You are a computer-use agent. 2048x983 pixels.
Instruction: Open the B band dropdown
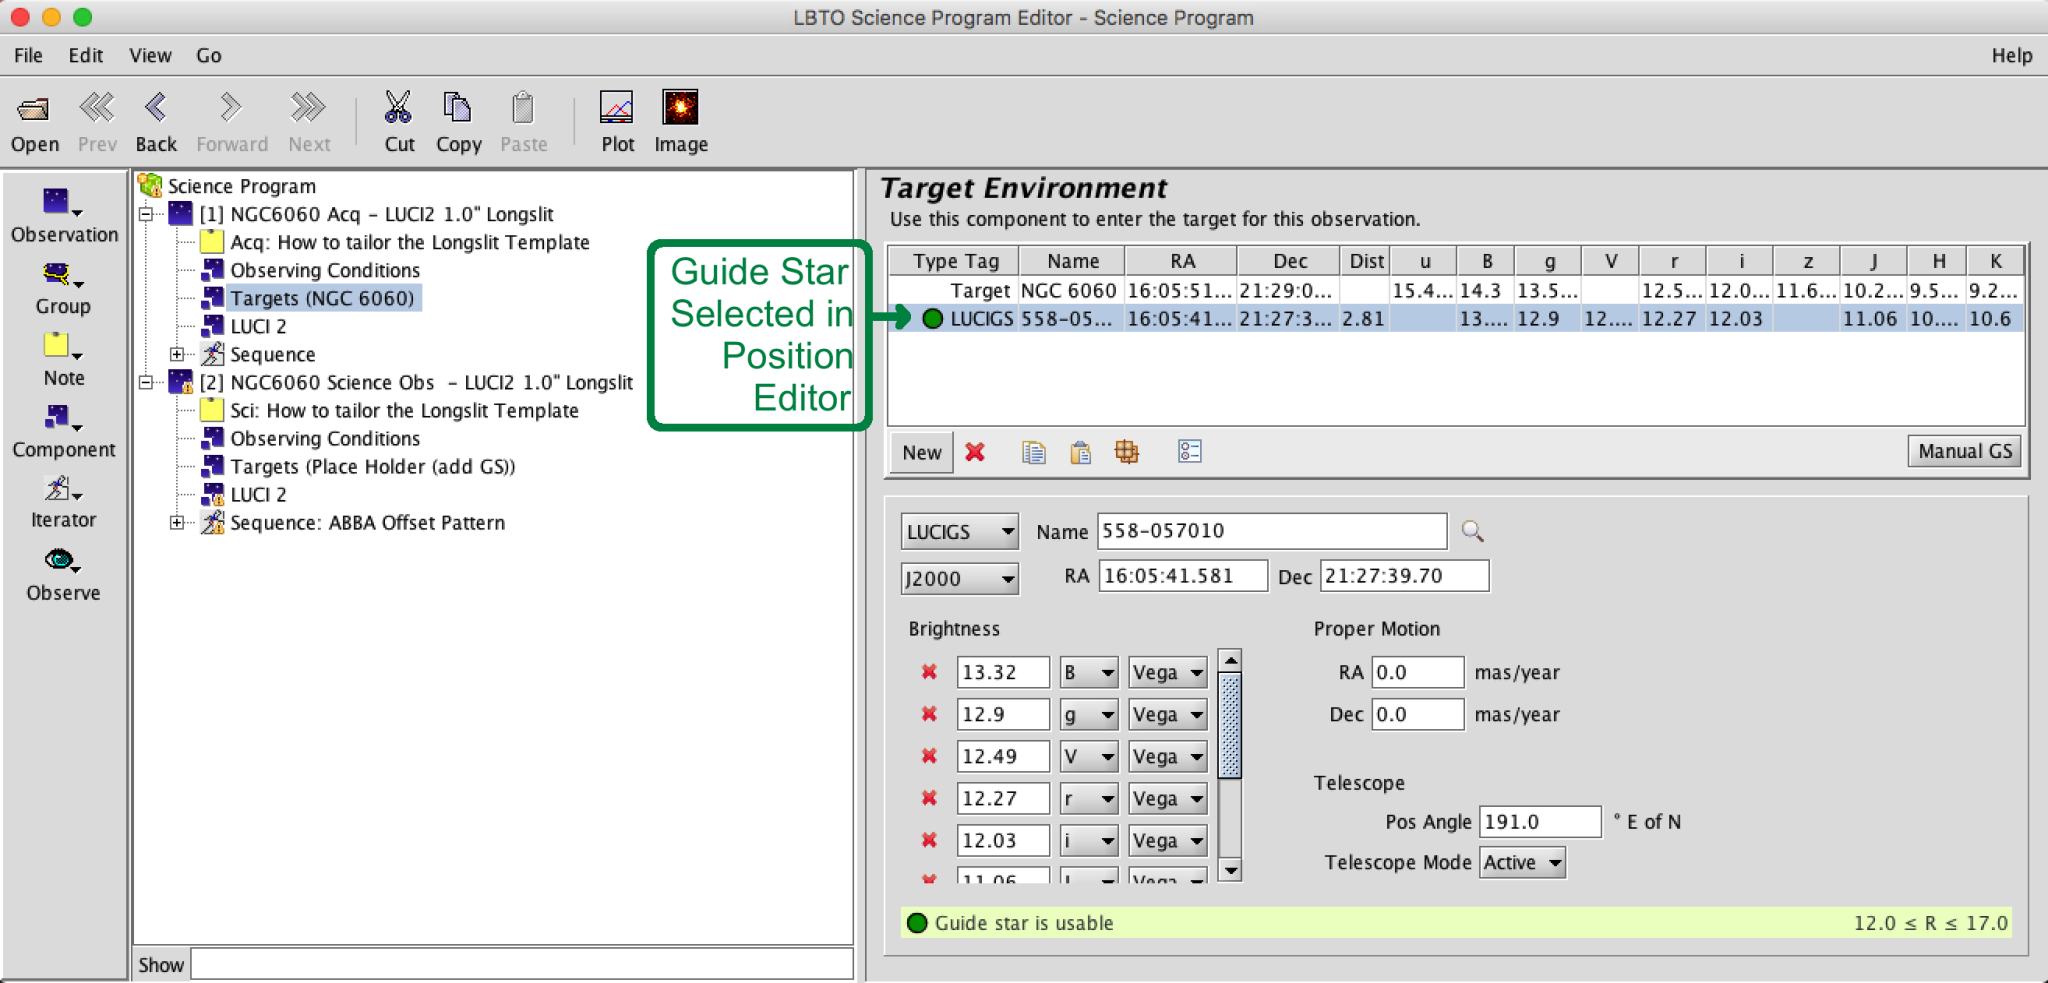[1088, 672]
